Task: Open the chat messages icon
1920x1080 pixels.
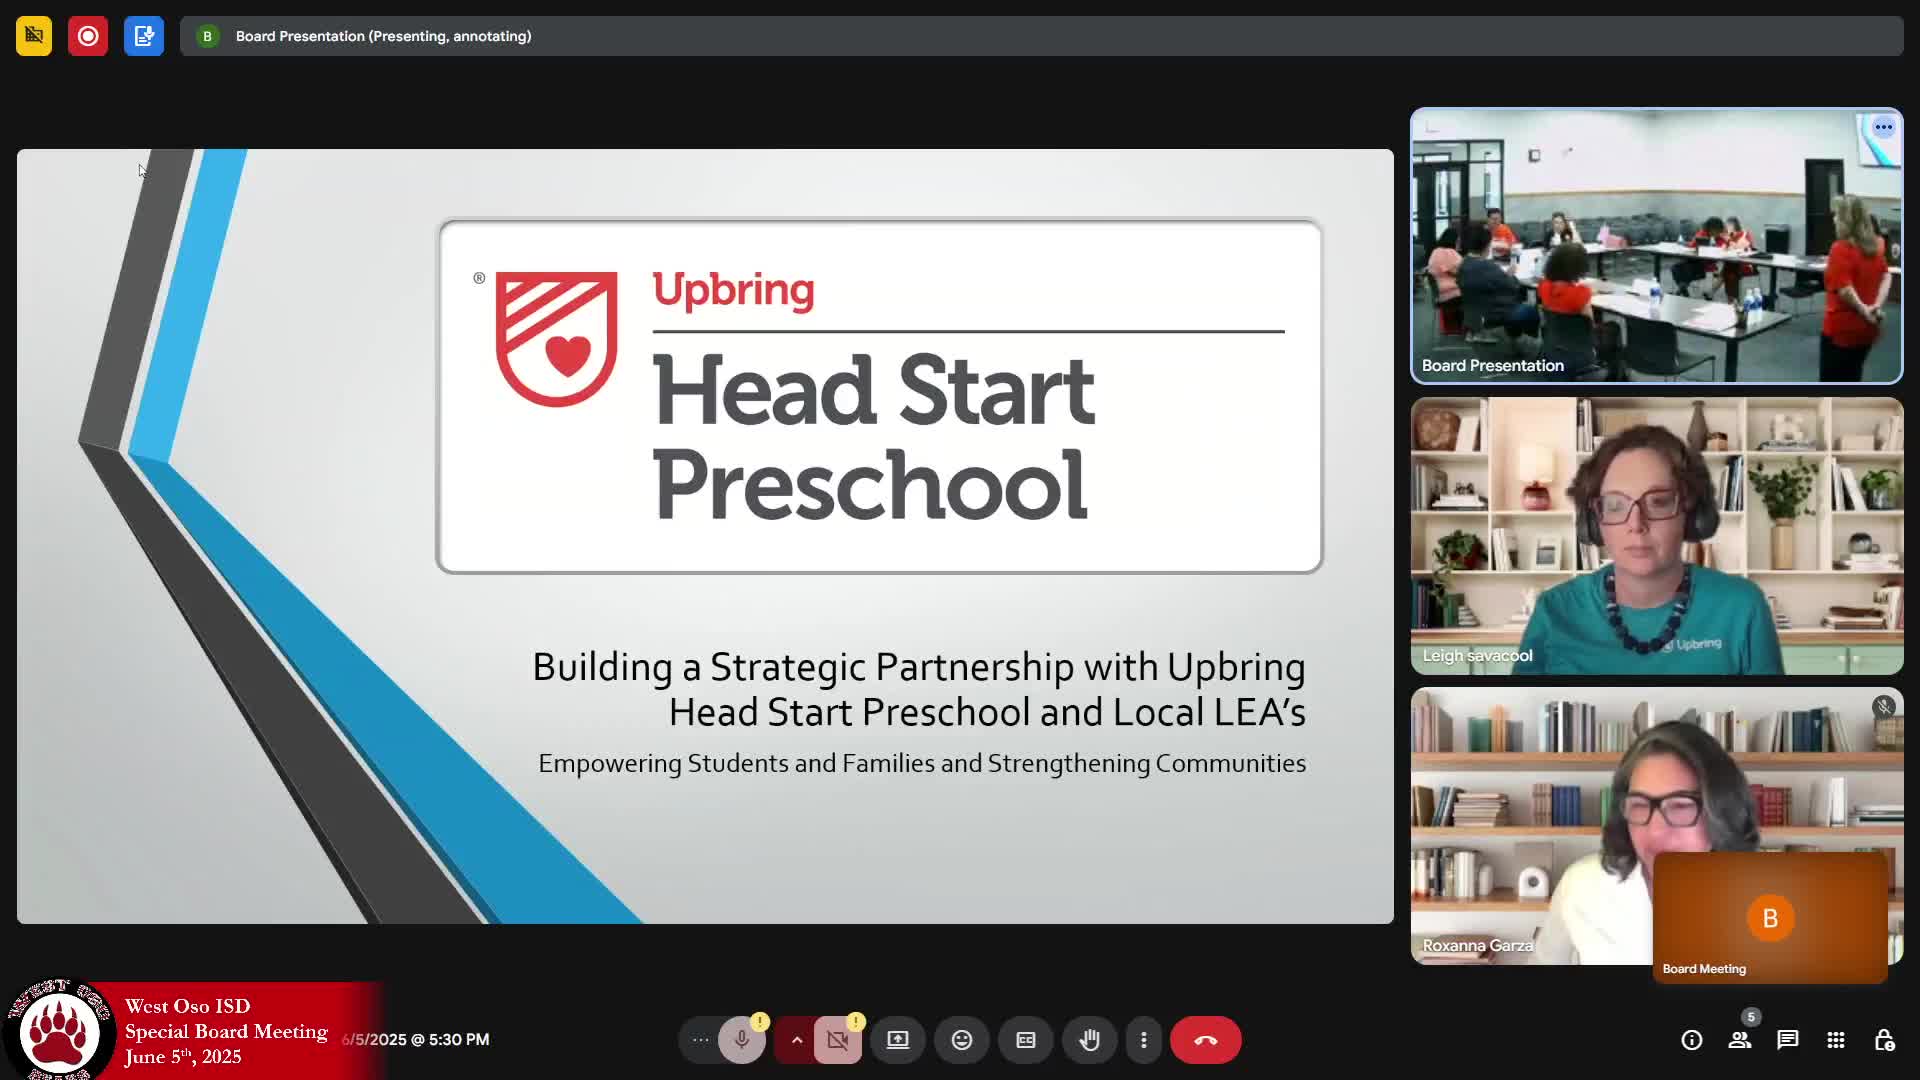Action: 1787,1040
